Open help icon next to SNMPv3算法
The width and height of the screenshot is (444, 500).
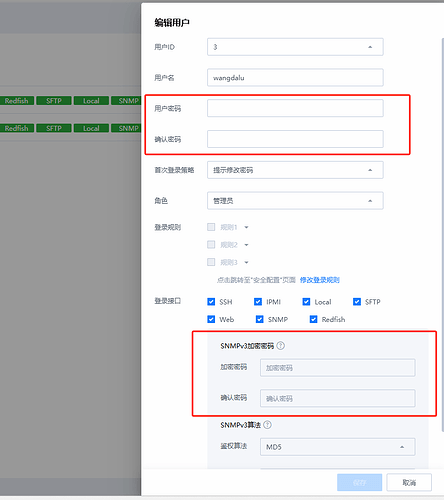[x=267, y=425]
